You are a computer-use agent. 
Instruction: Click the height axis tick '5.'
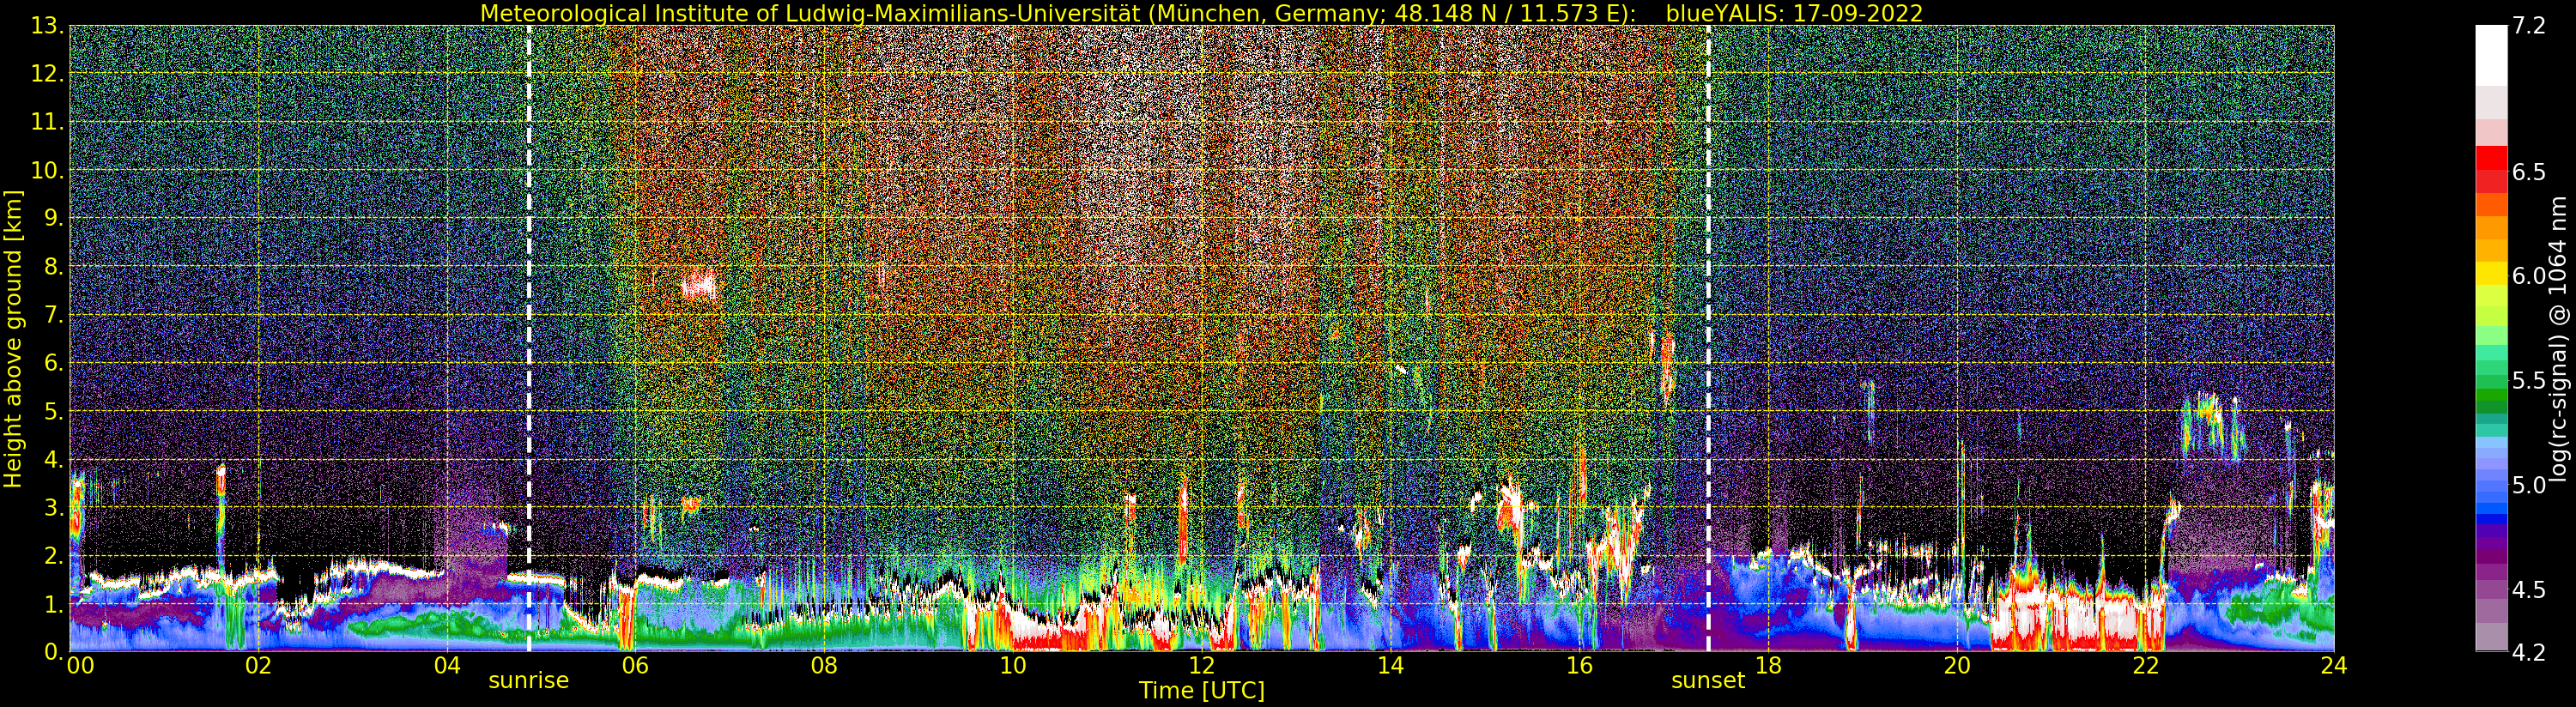coord(53,411)
